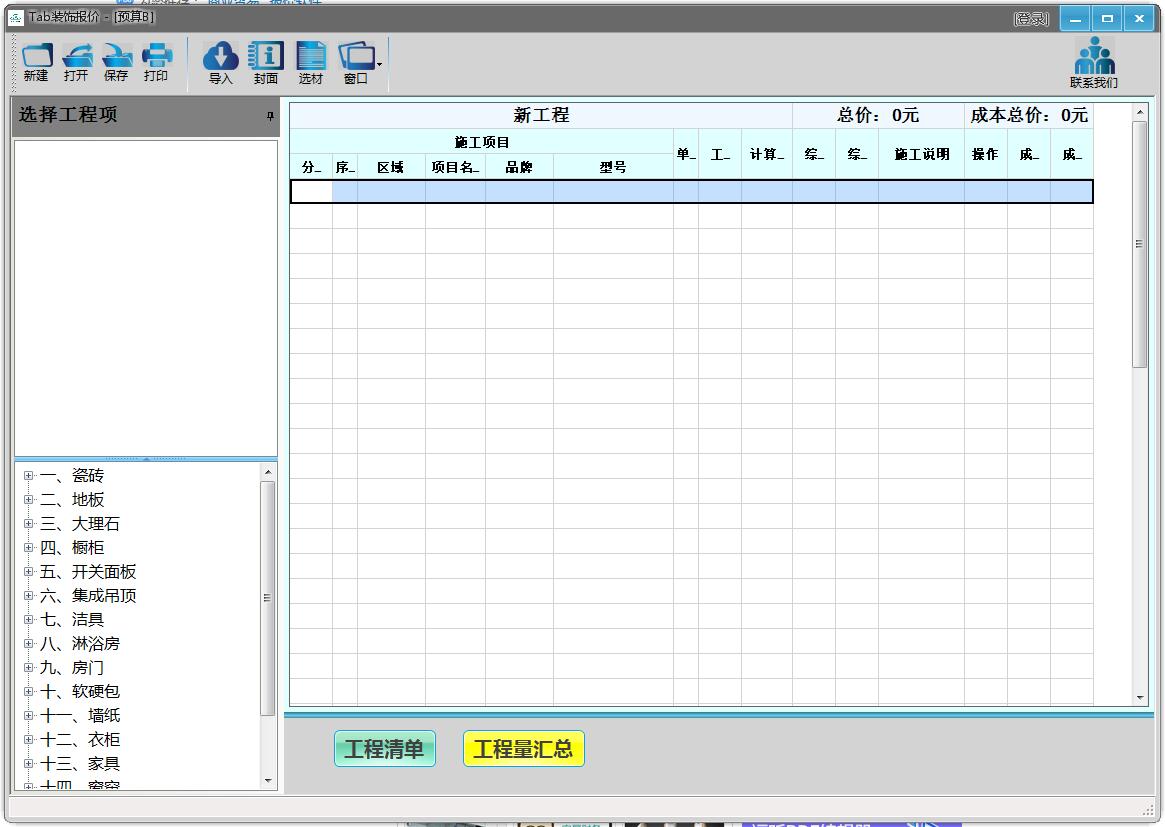Switch to the 工程量汇总 tab
The width and height of the screenshot is (1165, 827).
(523, 749)
